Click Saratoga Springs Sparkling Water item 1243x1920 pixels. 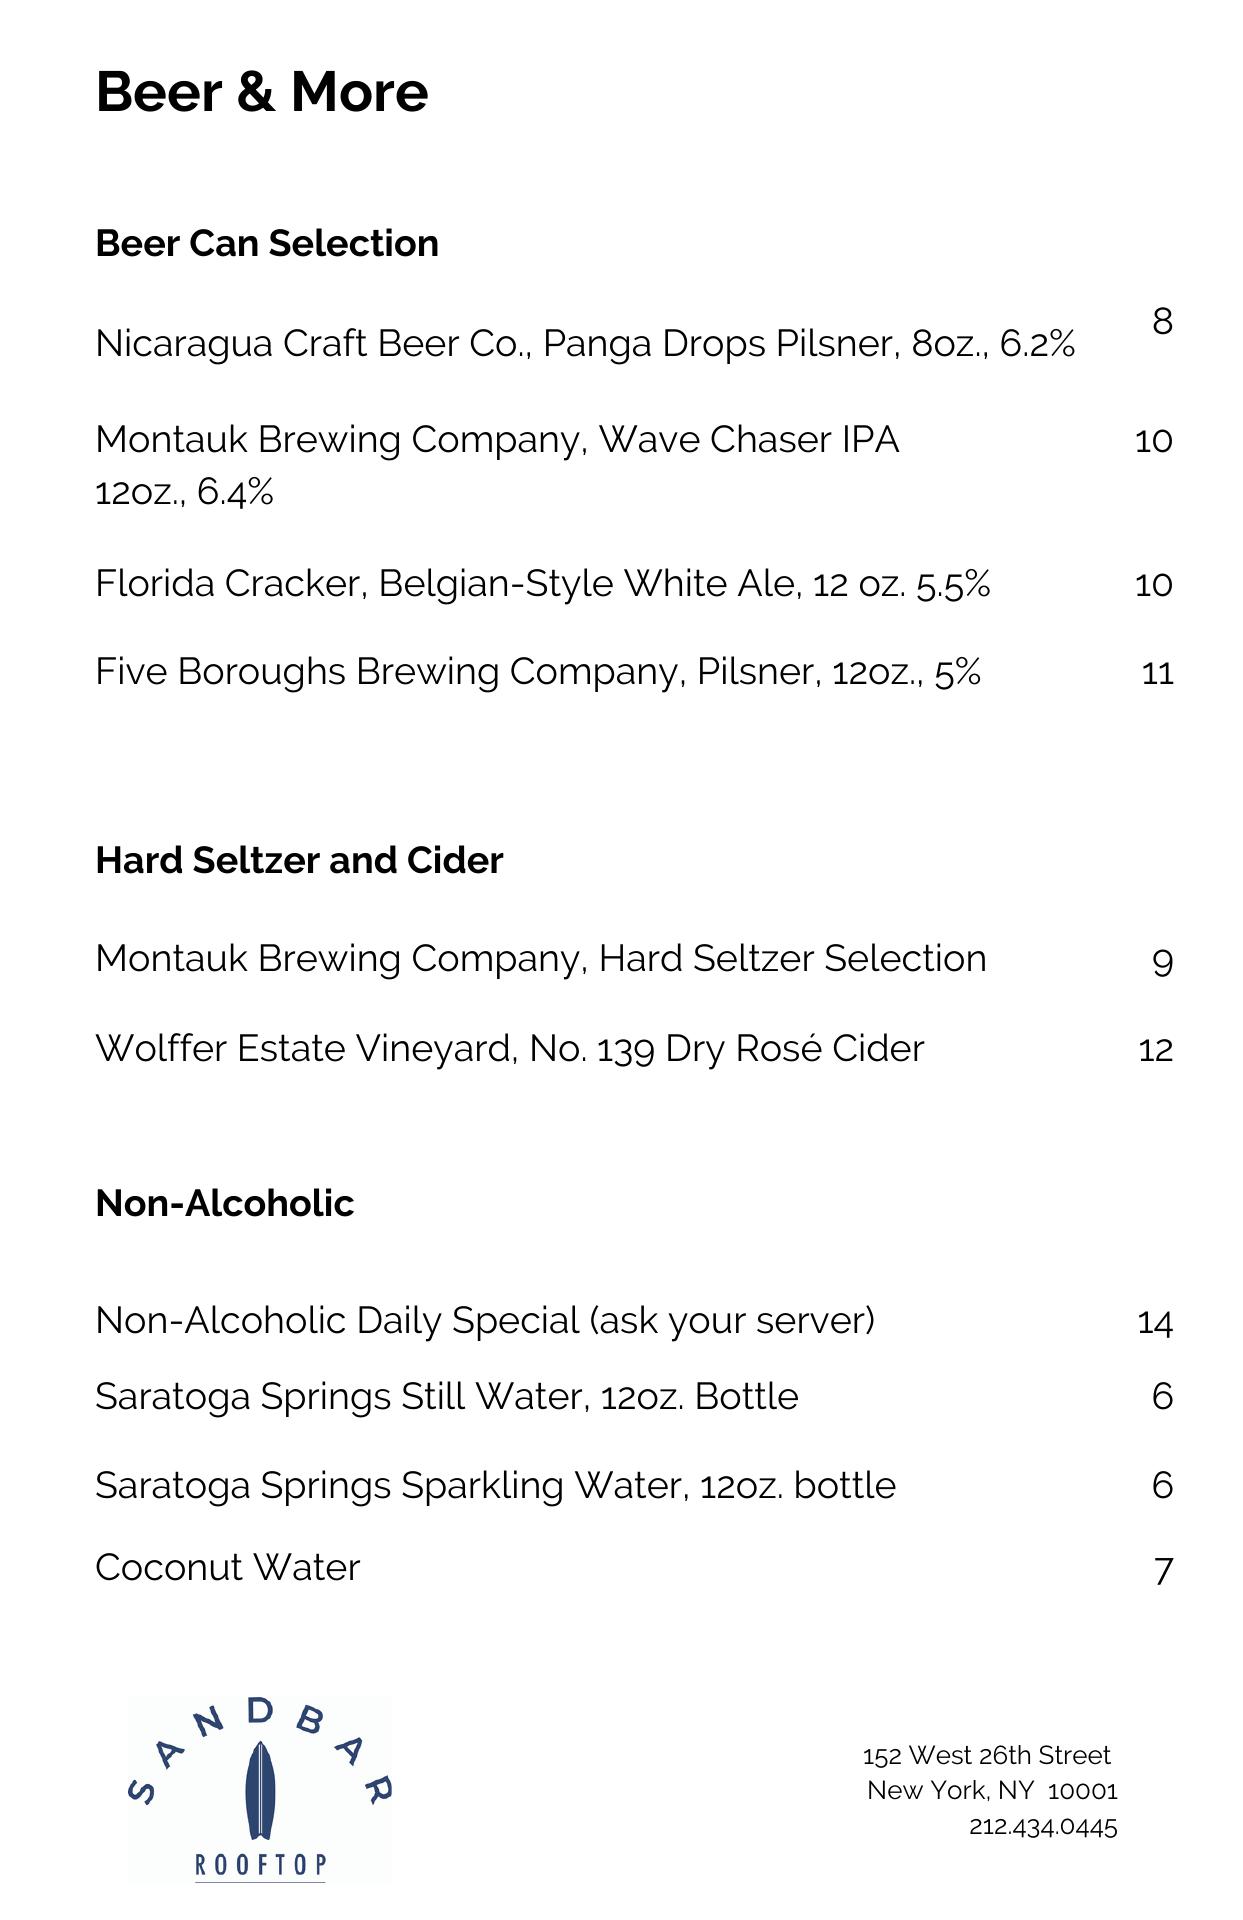(495, 1485)
